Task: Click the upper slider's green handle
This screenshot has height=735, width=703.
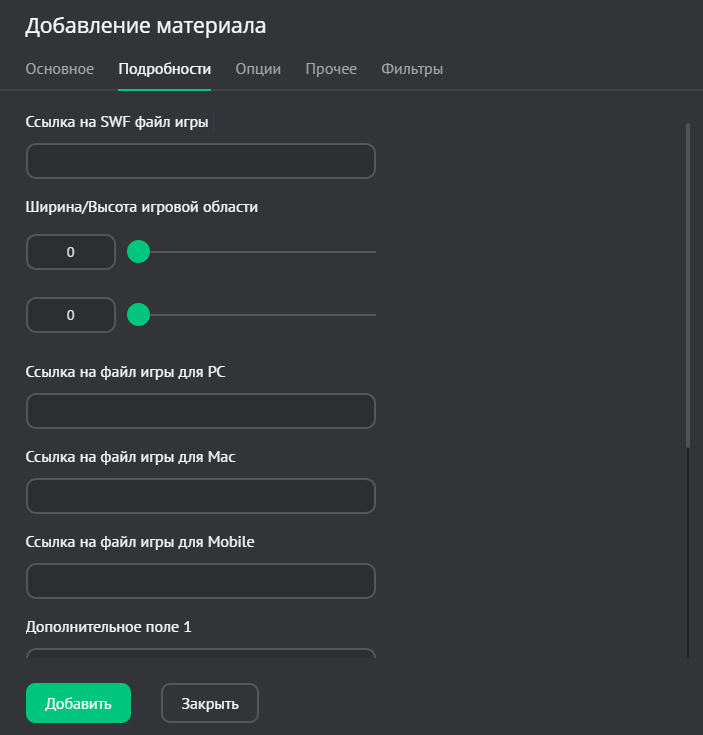Action: pyautogui.click(x=139, y=252)
